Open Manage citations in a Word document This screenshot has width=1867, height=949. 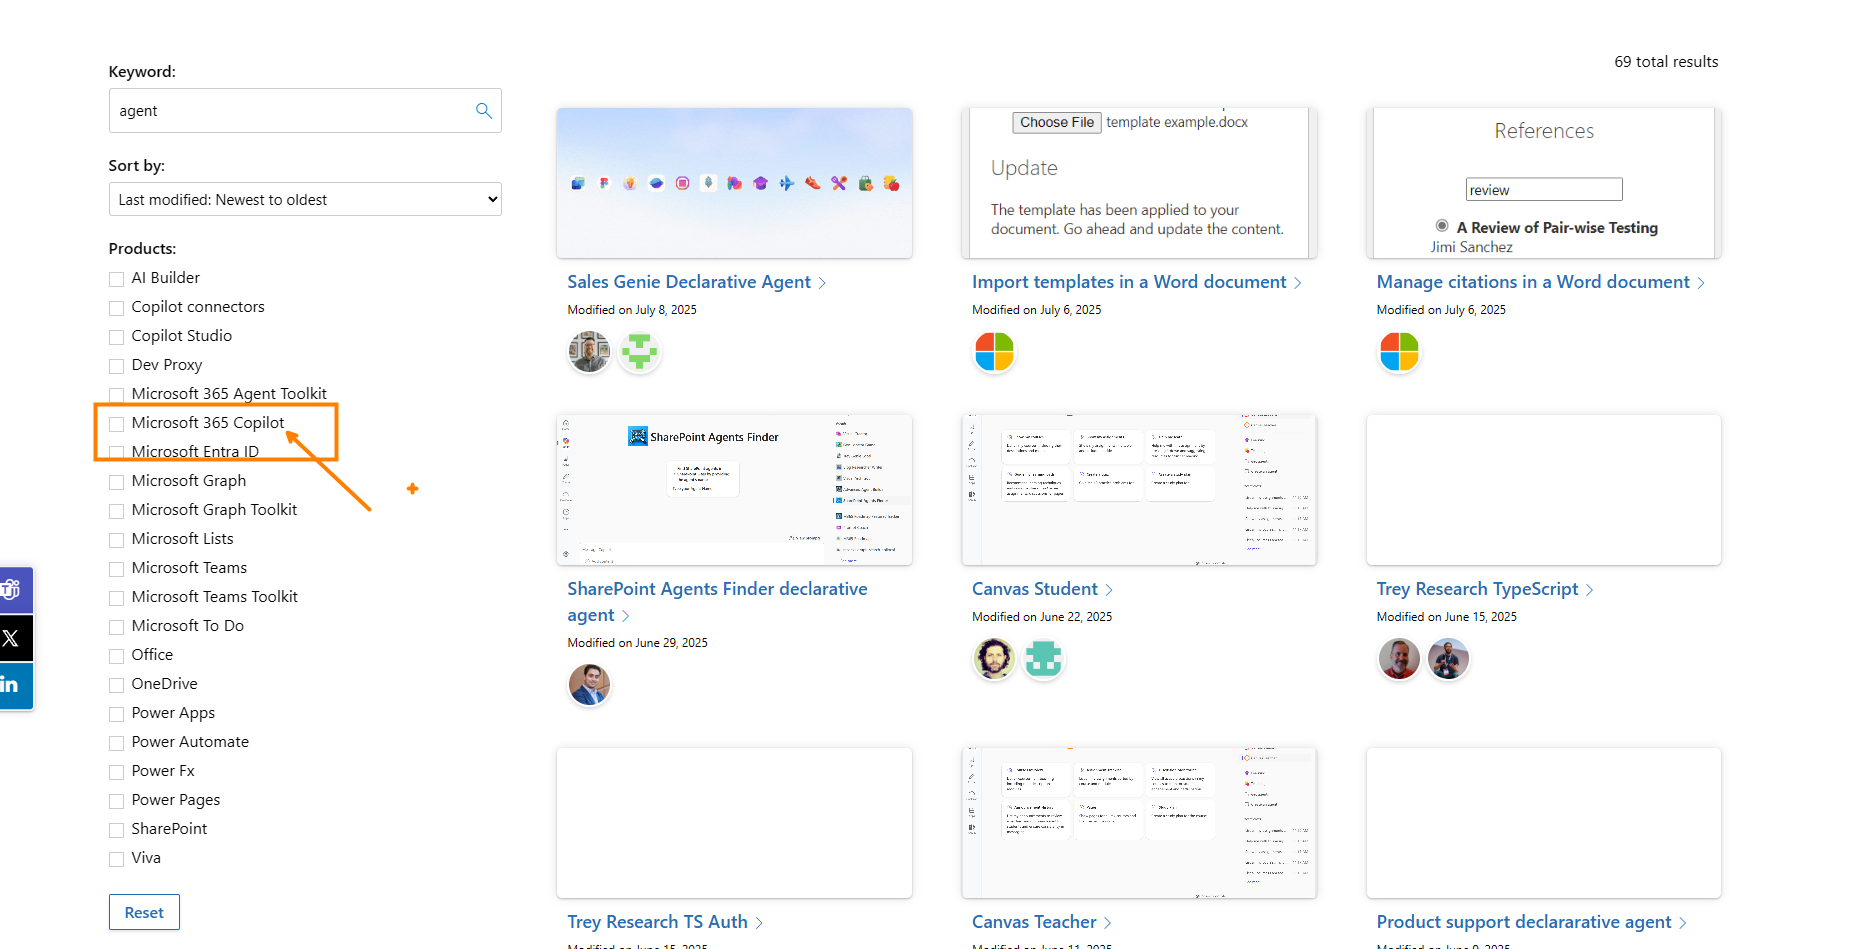[1533, 282]
